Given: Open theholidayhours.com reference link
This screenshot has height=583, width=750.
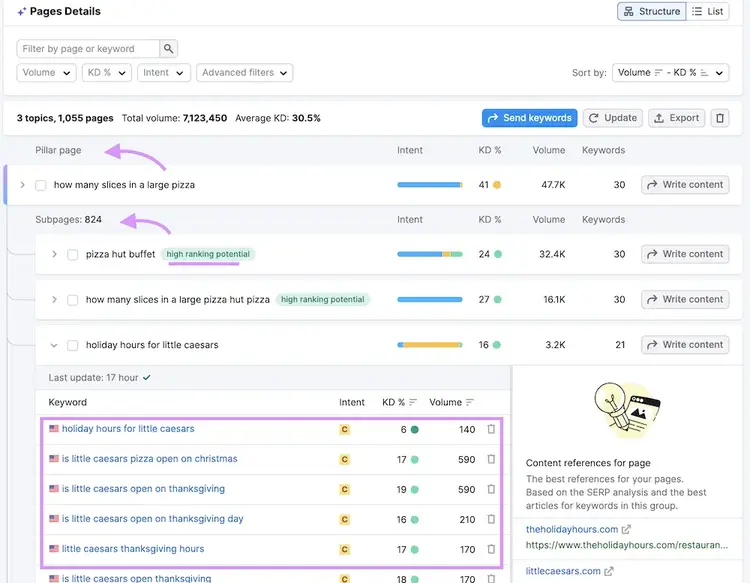Looking at the screenshot, I should pyautogui.click(x=572, y=529).
